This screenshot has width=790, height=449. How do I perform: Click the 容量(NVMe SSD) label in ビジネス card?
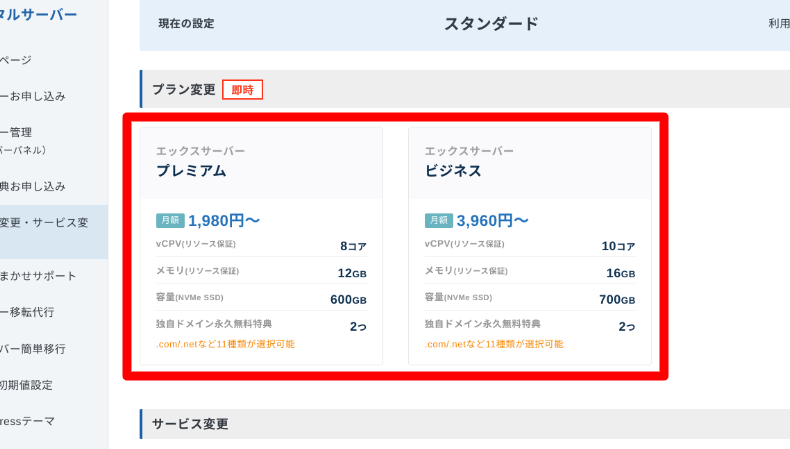point(458,297)
